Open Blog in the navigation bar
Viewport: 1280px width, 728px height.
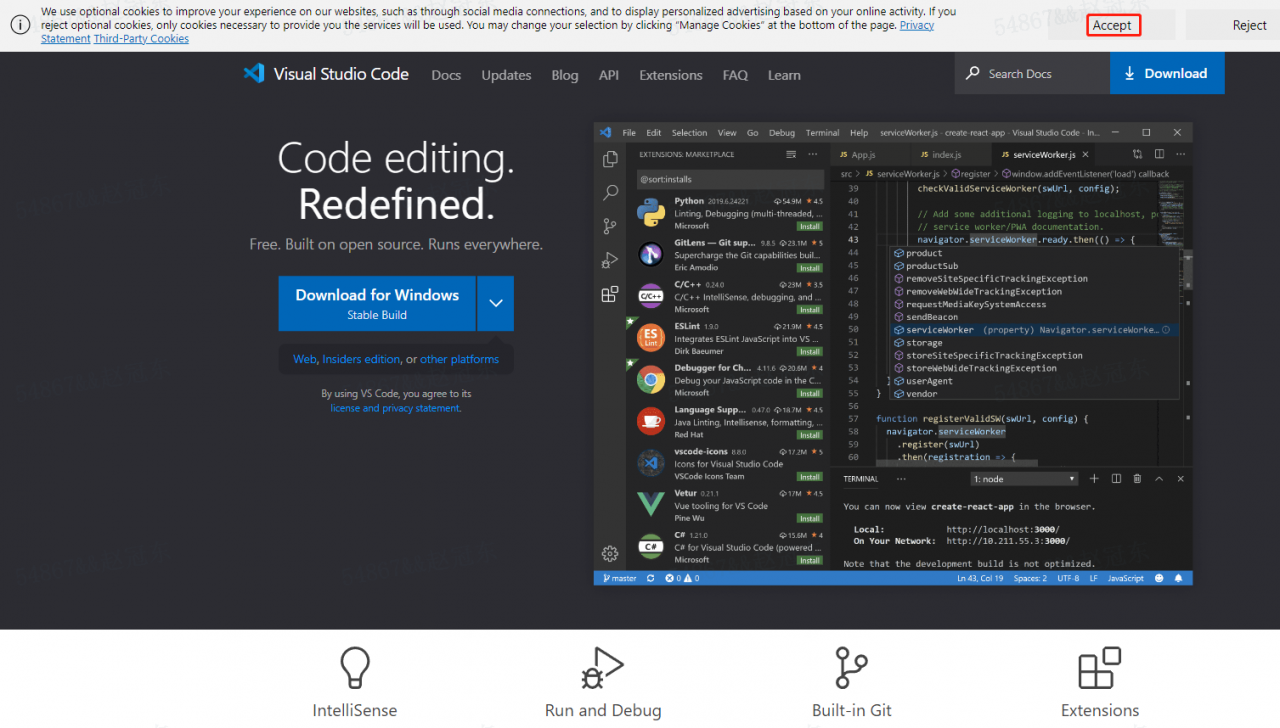(x=565, y=75)
